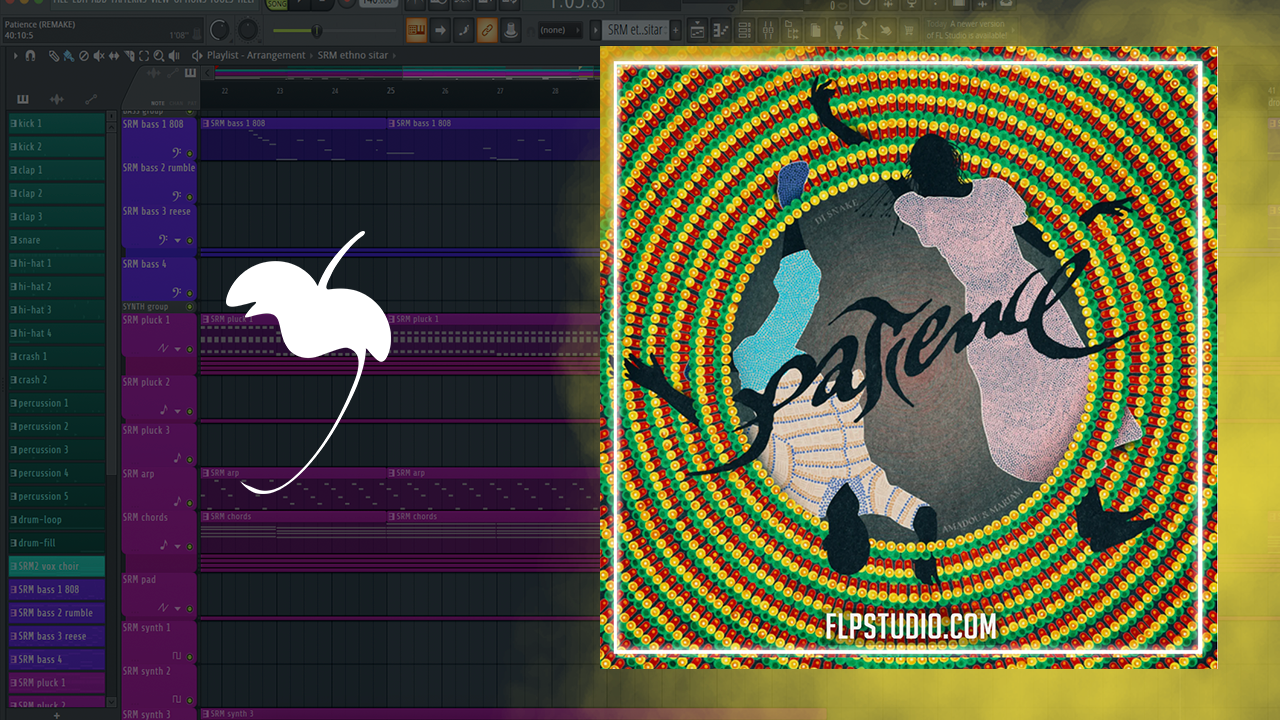Select the NOTE tab above track headers

pos(157,103)
